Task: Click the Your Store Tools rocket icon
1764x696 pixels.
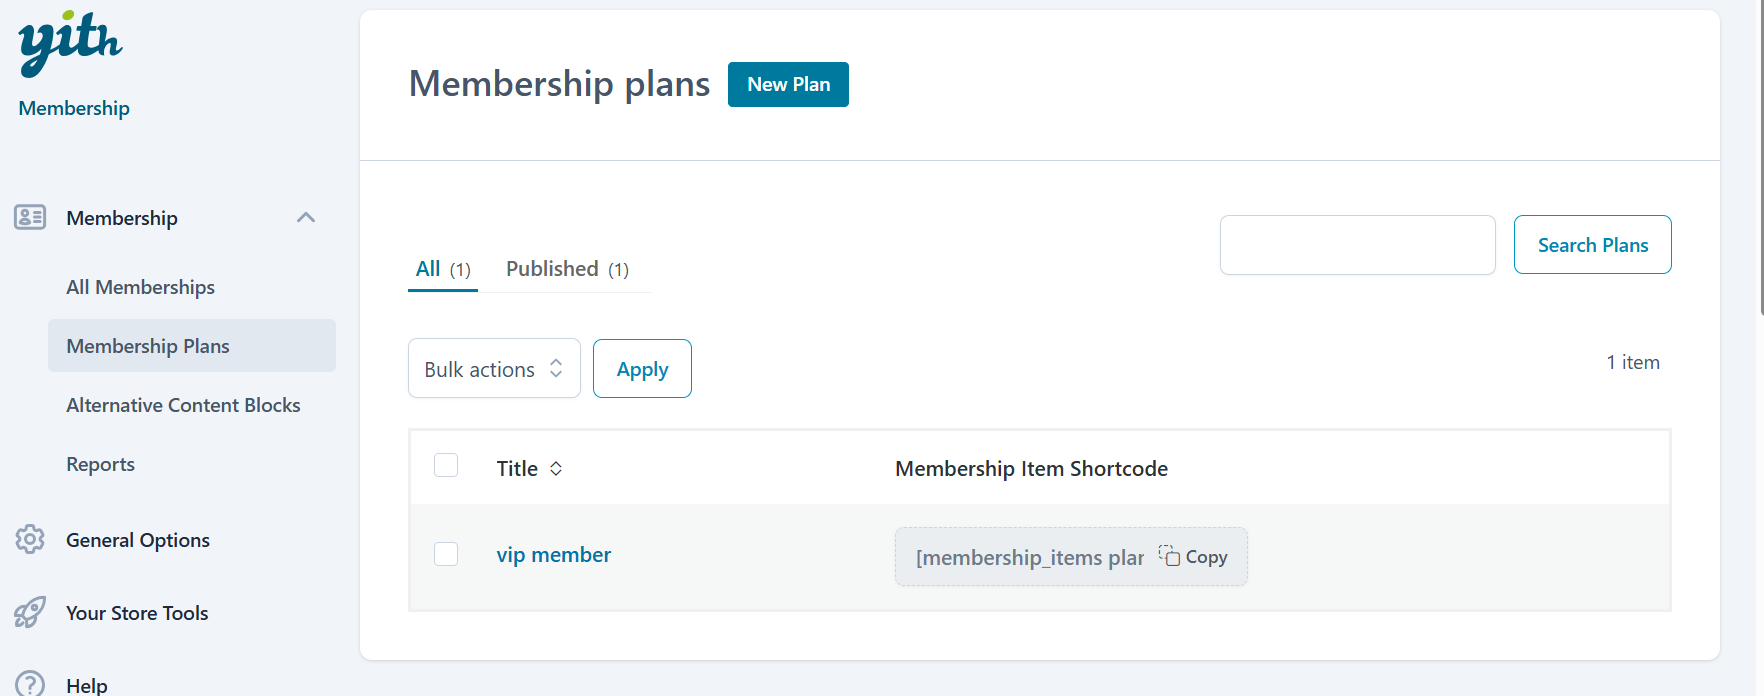Action: pos(30,612)
